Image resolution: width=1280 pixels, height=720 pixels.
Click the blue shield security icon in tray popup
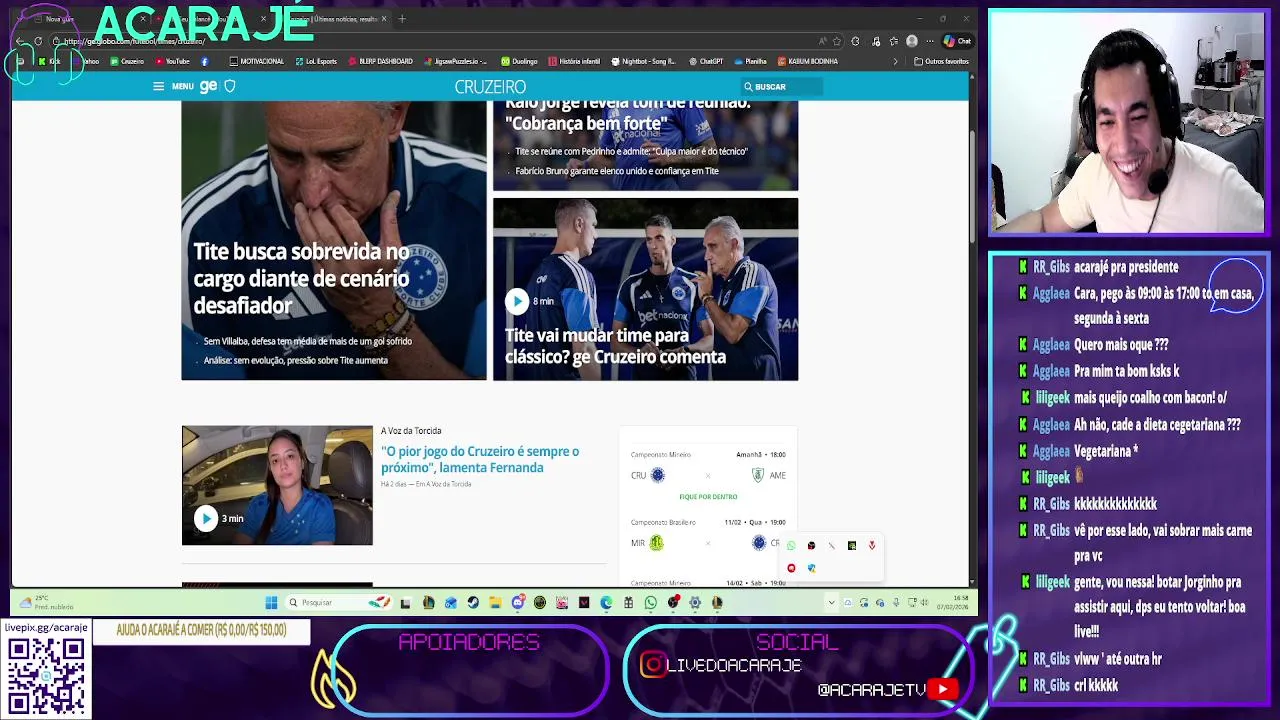(x=811, y=568)
